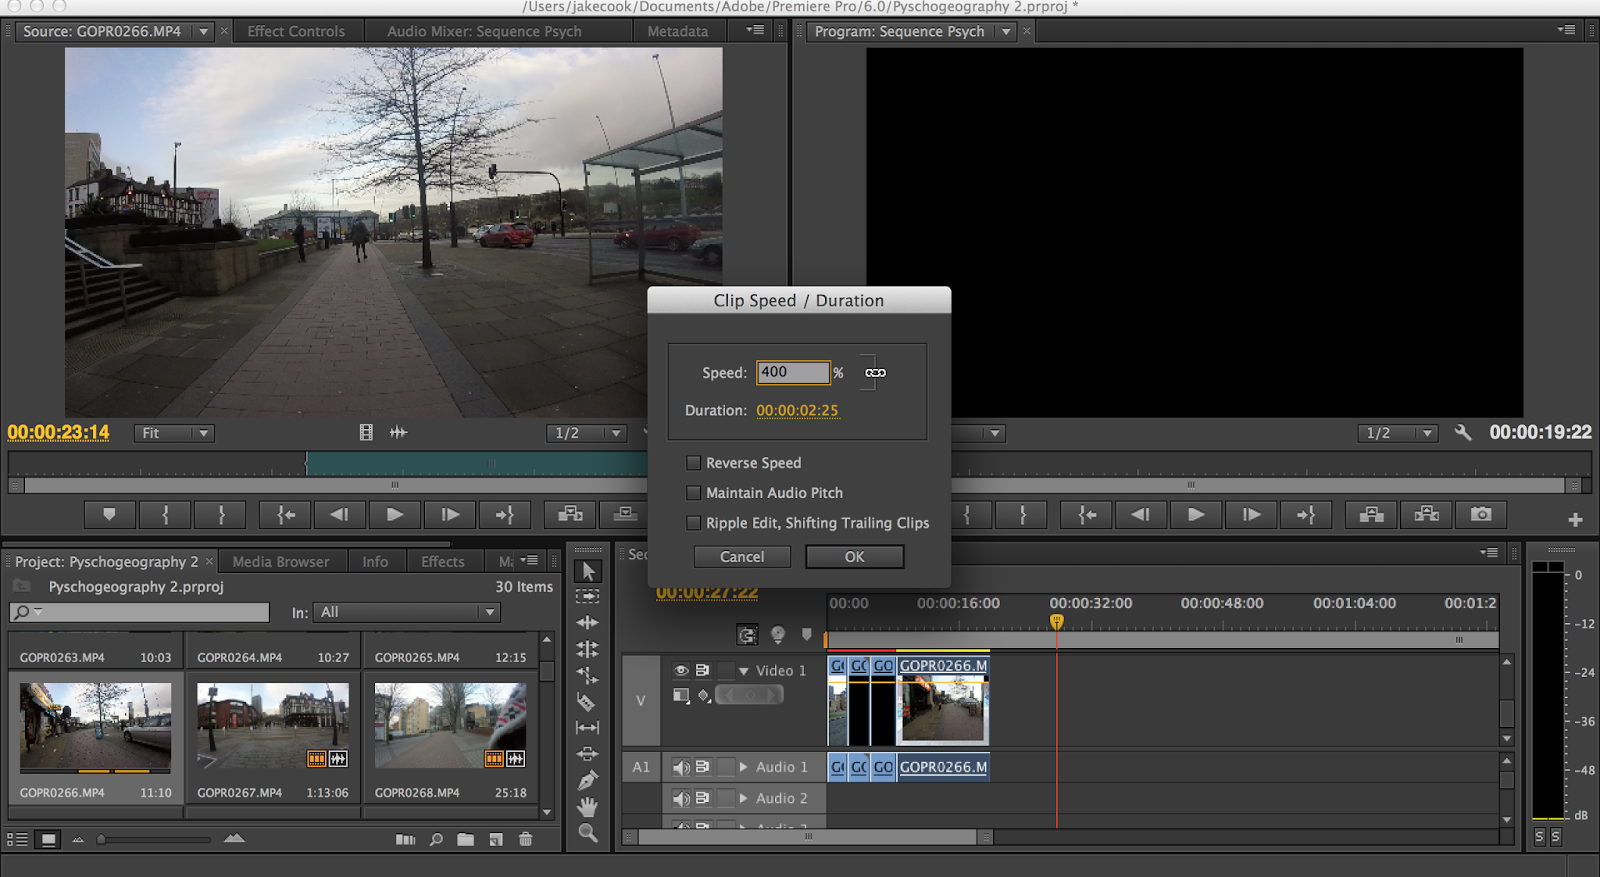1600x877 pixels.
Task: Select the Pen tool
Action: (588, 780)
